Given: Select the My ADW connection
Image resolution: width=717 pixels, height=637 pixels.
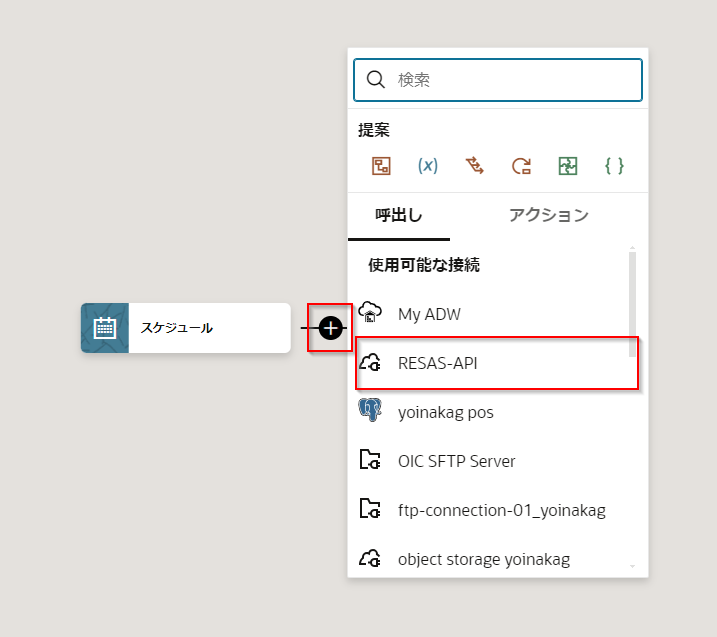Looking at the screenshot, I should pos(429,314).
